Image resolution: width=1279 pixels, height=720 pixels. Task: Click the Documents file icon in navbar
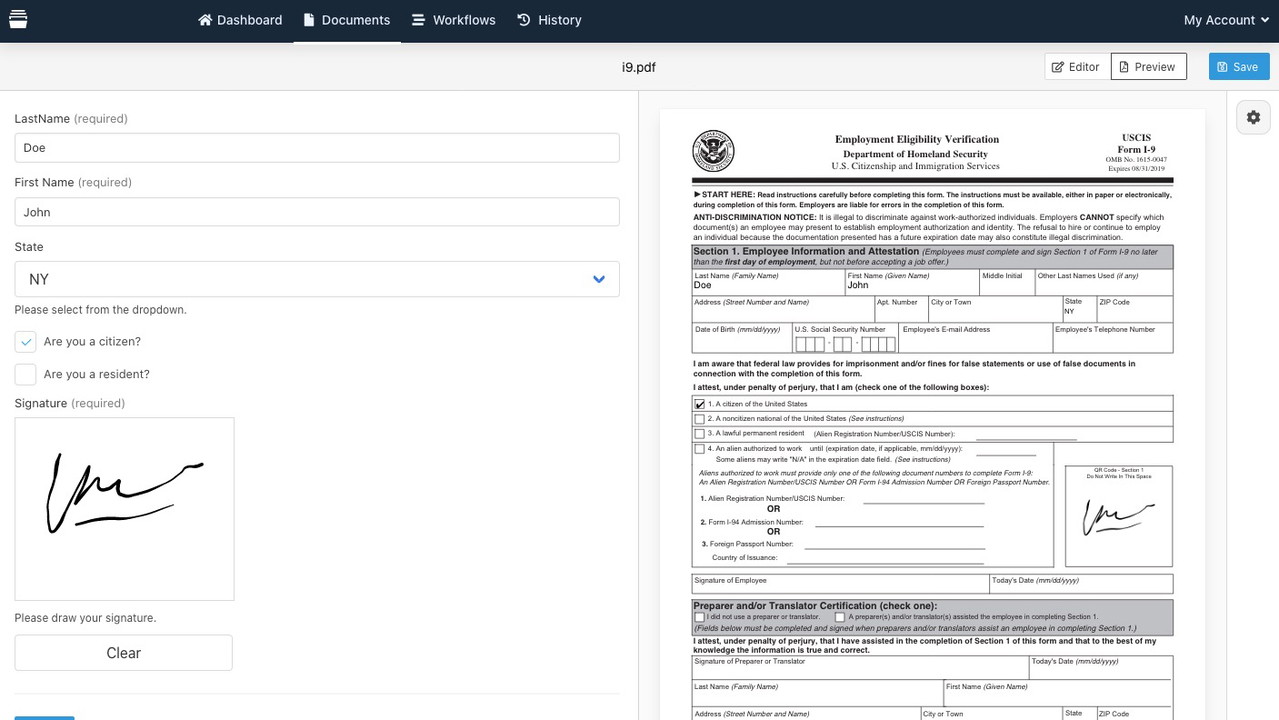(309, 20)
